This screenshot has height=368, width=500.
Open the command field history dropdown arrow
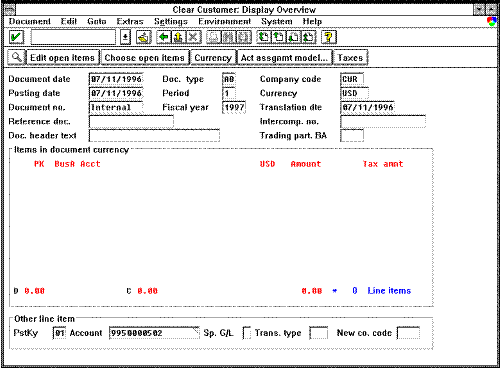pos(125,37)
